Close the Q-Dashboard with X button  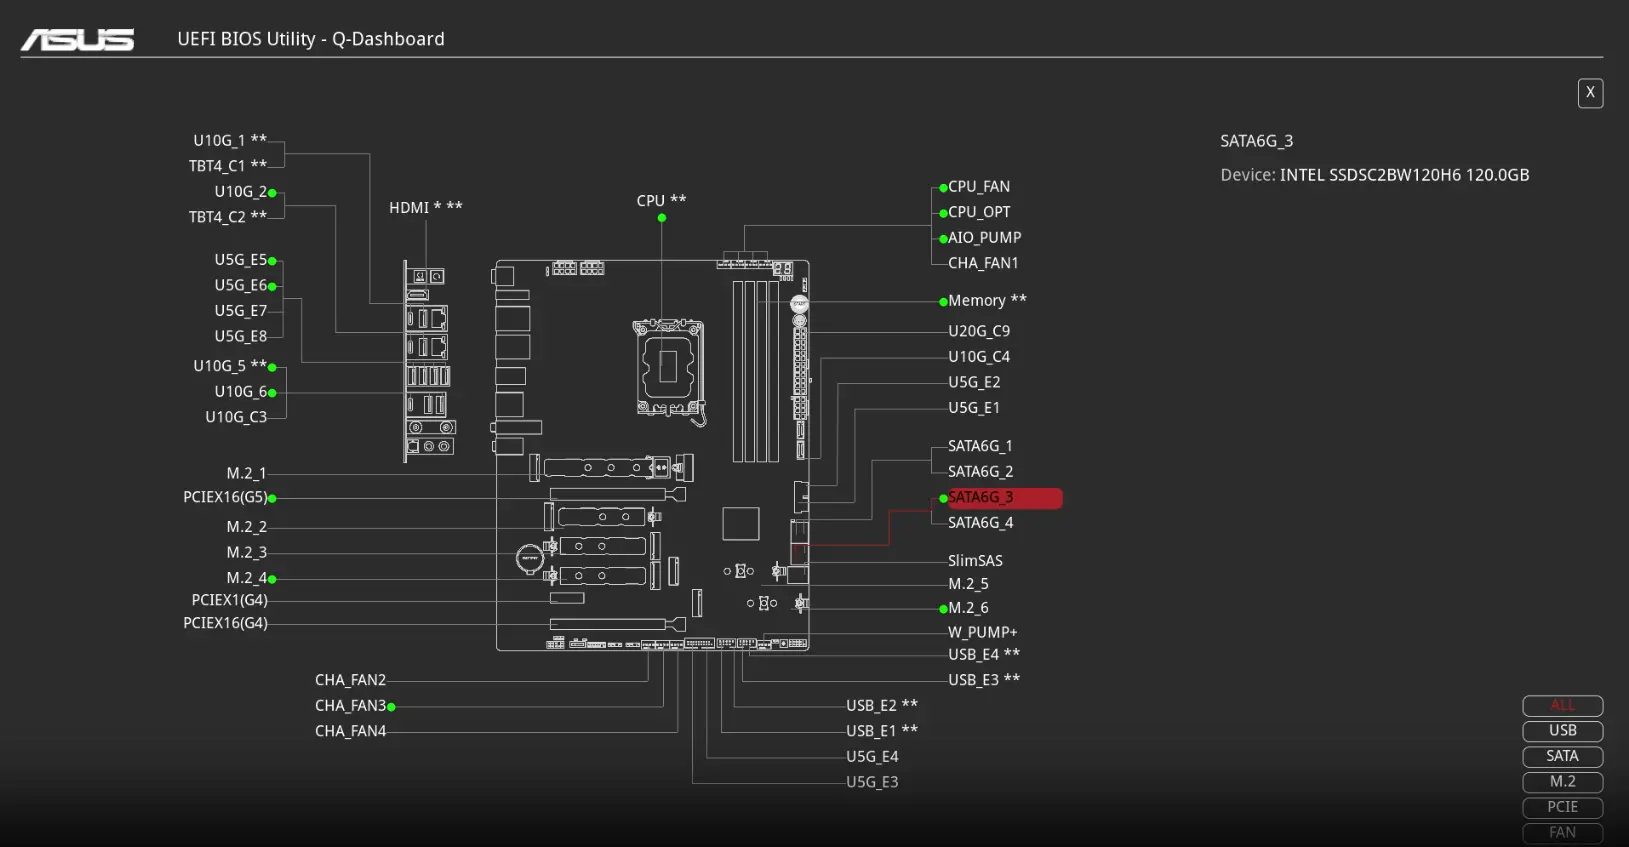(x=1590, y=93)
